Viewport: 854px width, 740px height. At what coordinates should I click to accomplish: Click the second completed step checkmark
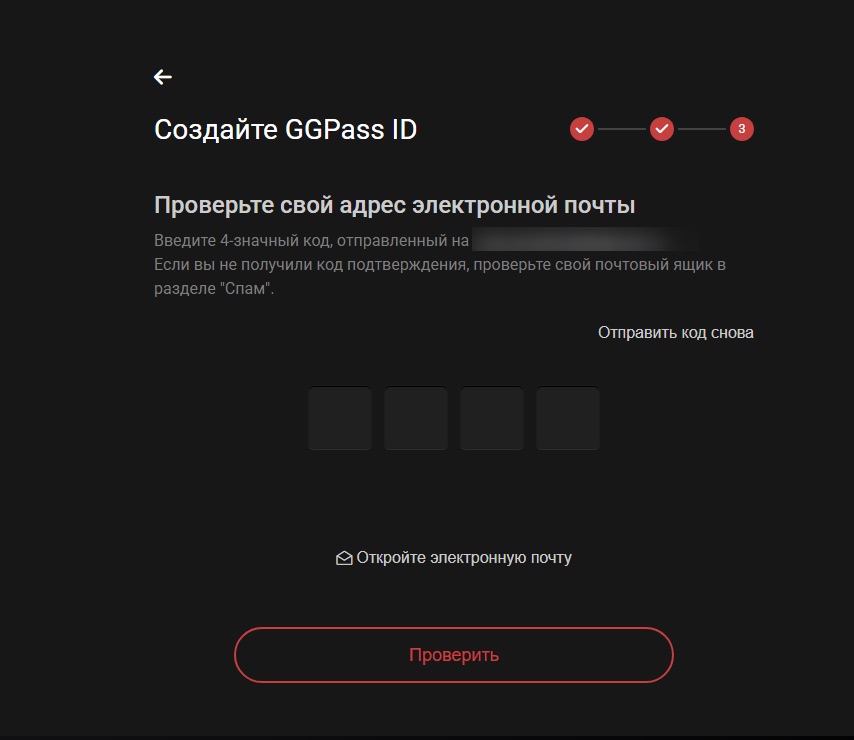tap(661, 129)
